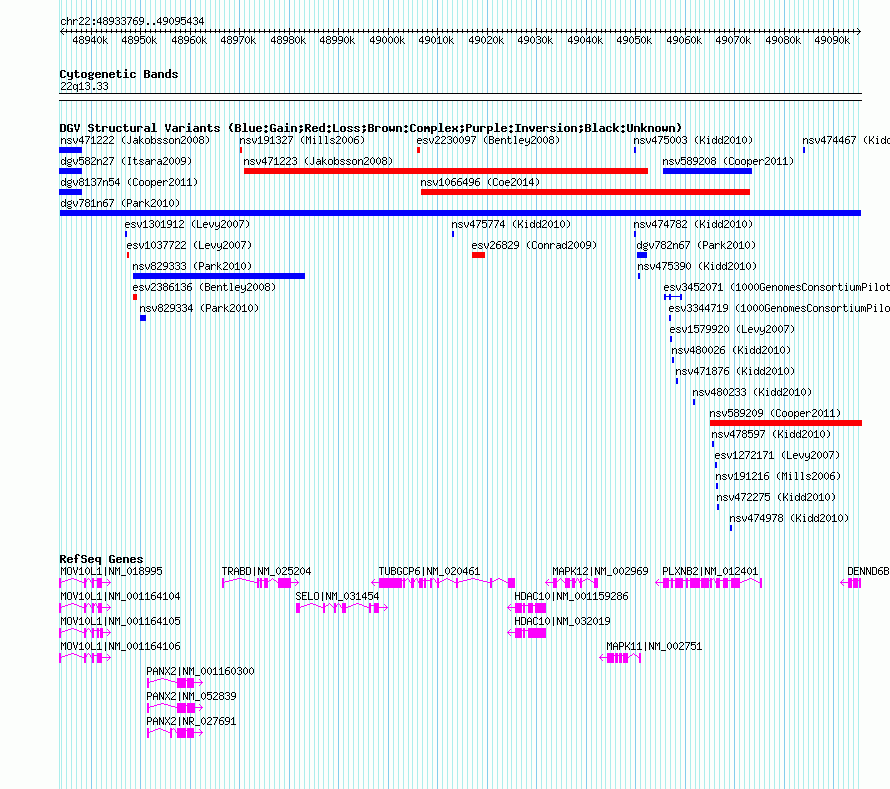The height and width of the screenshot is (789, 890).
Task: Open MOV10L1|NM_018995 gene label
Action: 111,571
